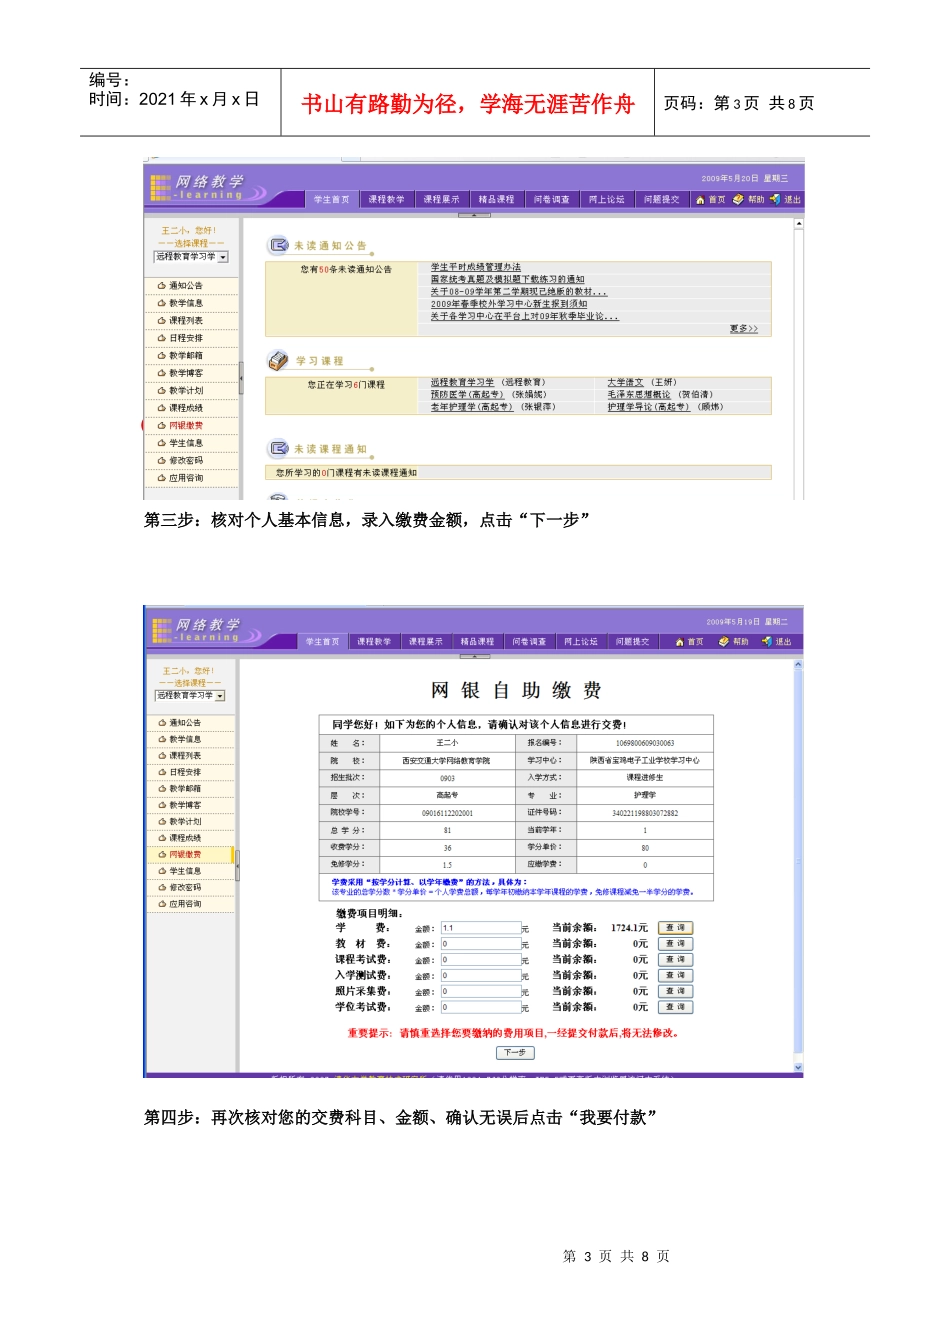950x1344 pixels.
Task: Open 应用咨询 in upper screenshot sidebar
Action: pyautogui.click(x=185, y=478)
